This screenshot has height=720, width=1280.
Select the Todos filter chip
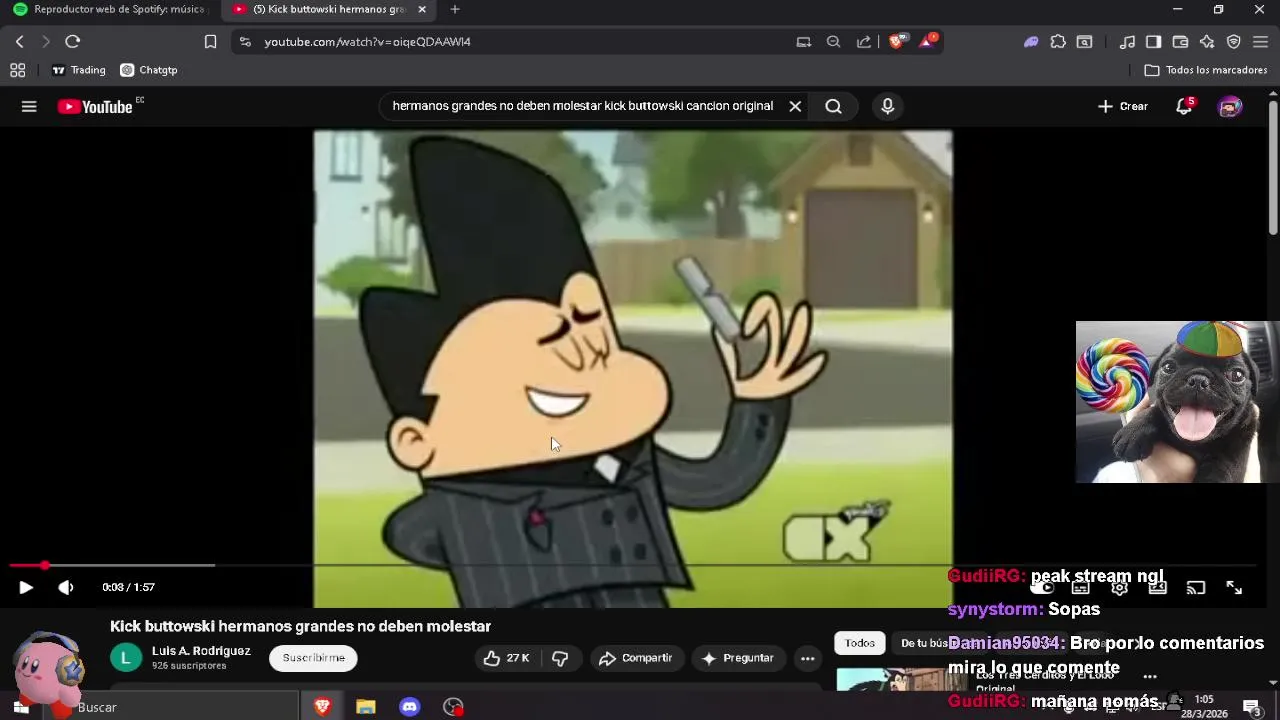coord(860,643)
